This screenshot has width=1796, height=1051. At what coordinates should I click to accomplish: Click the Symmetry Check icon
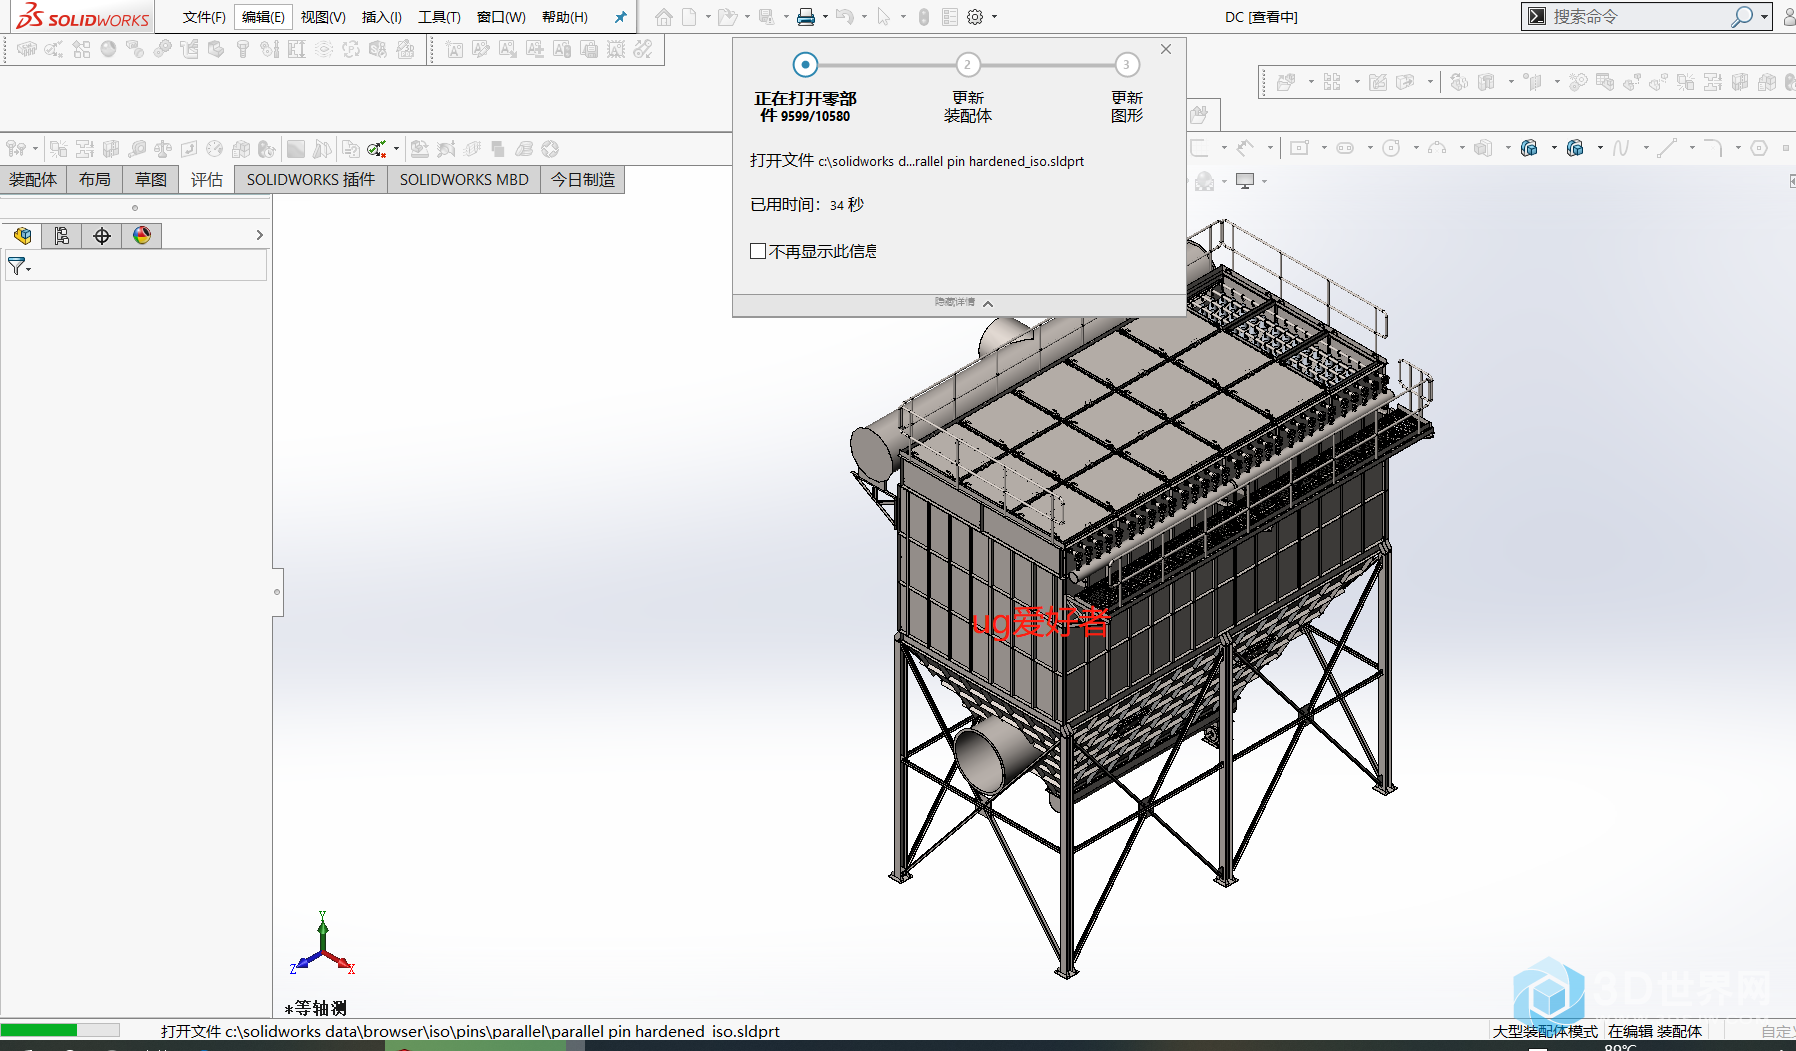322,149
